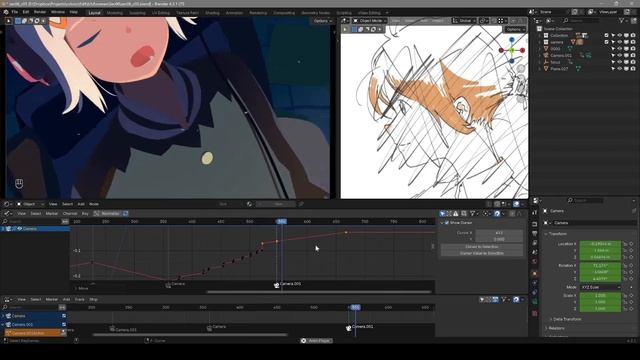Click the blue Z axis of the gizmo
Image resolution: width=640 pixels, height=360 pixels.
512,40
